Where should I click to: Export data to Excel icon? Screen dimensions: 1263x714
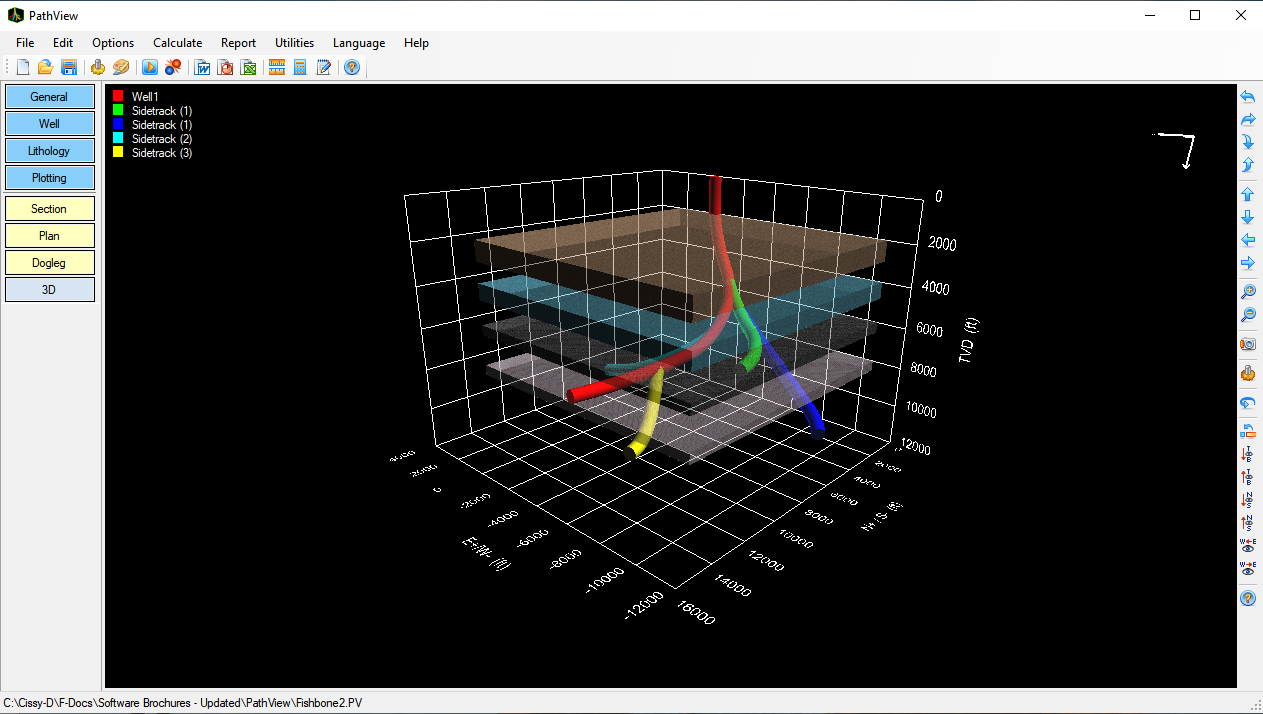[x=249, y=67]
